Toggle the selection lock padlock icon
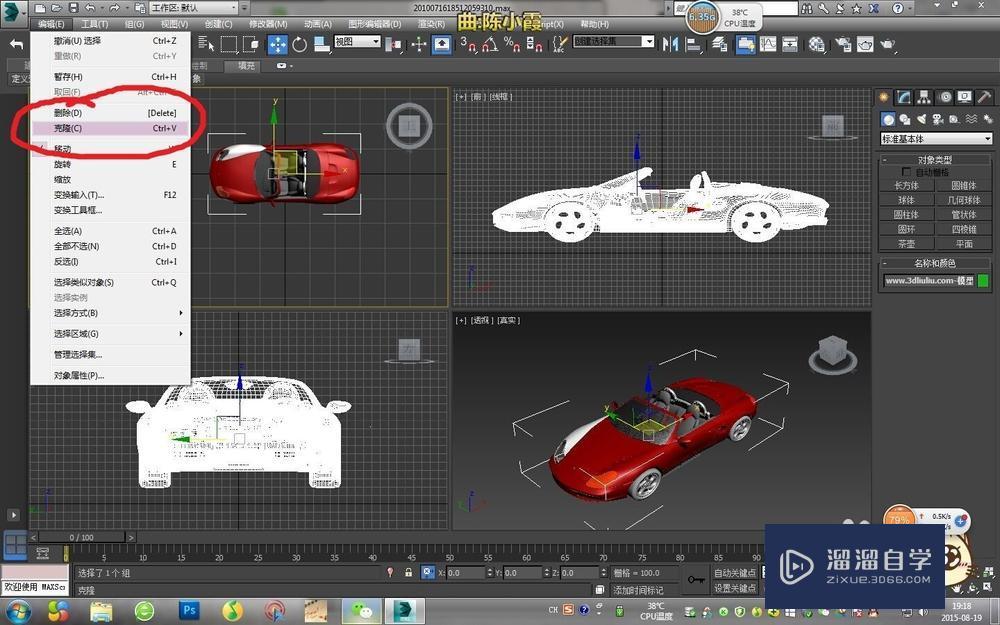Screen dimensions: 1000x625 (x=408, y=573)
